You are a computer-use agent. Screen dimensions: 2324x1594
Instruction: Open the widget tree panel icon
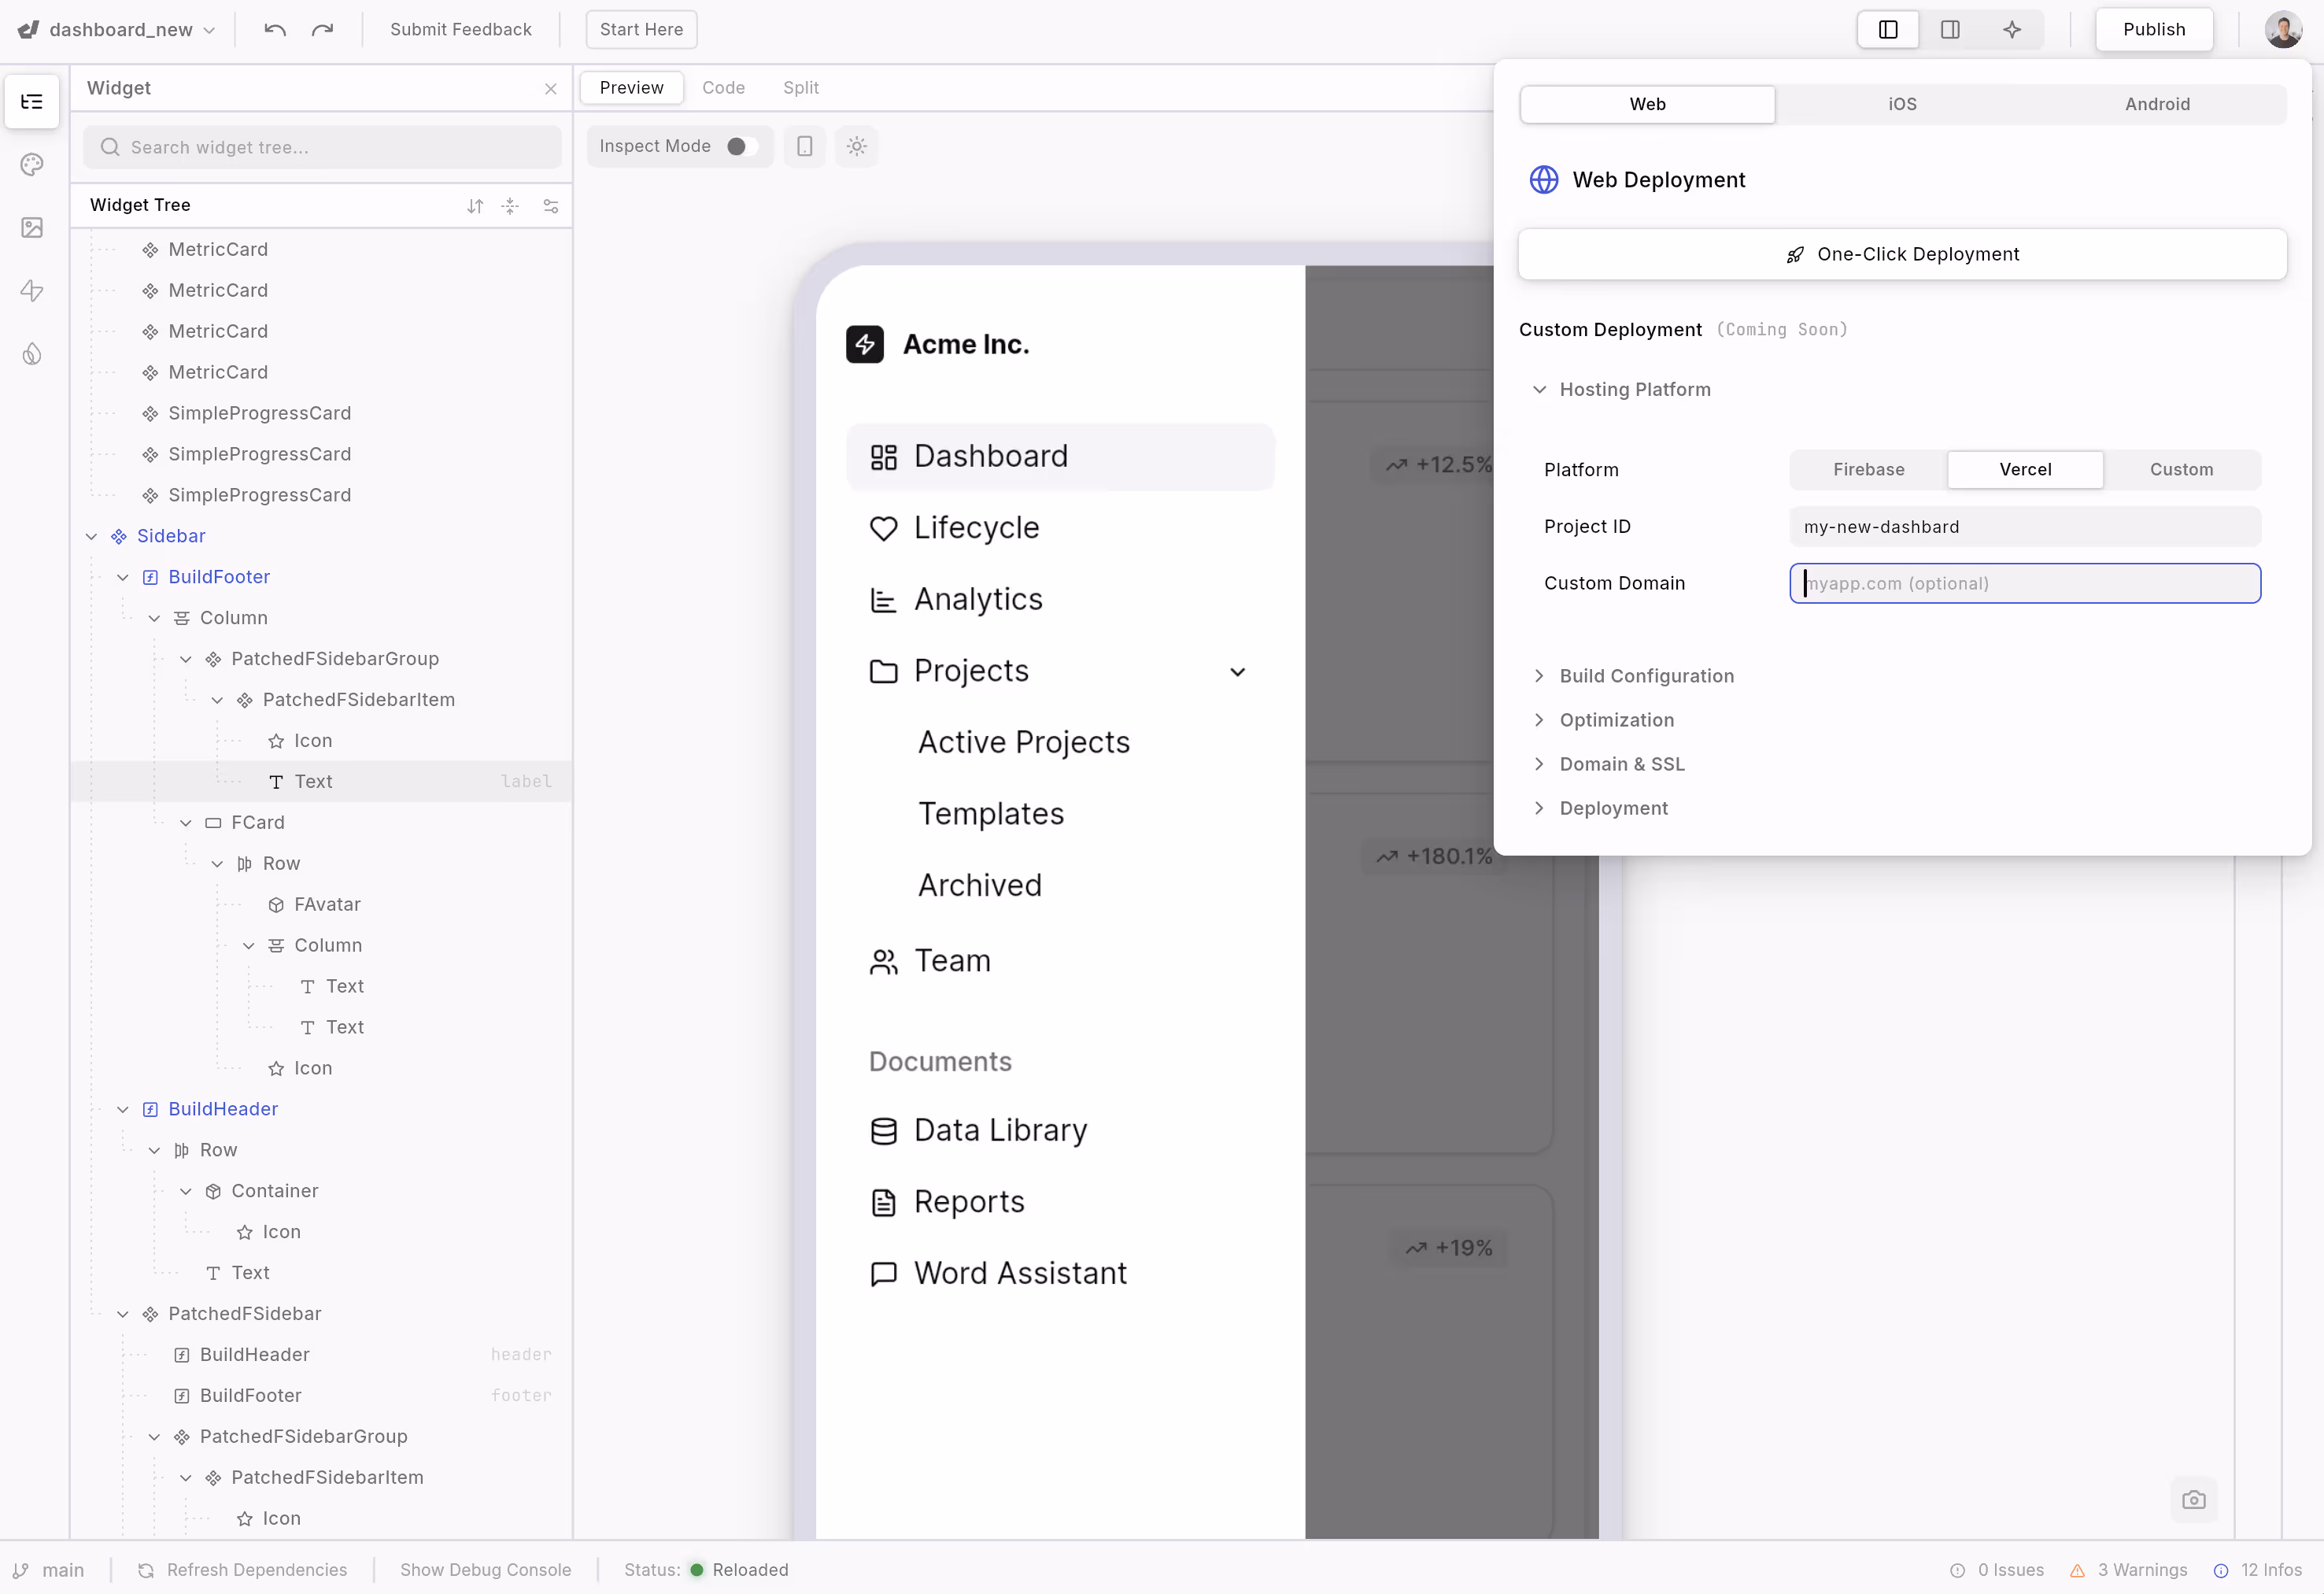[x=32, y=101]
